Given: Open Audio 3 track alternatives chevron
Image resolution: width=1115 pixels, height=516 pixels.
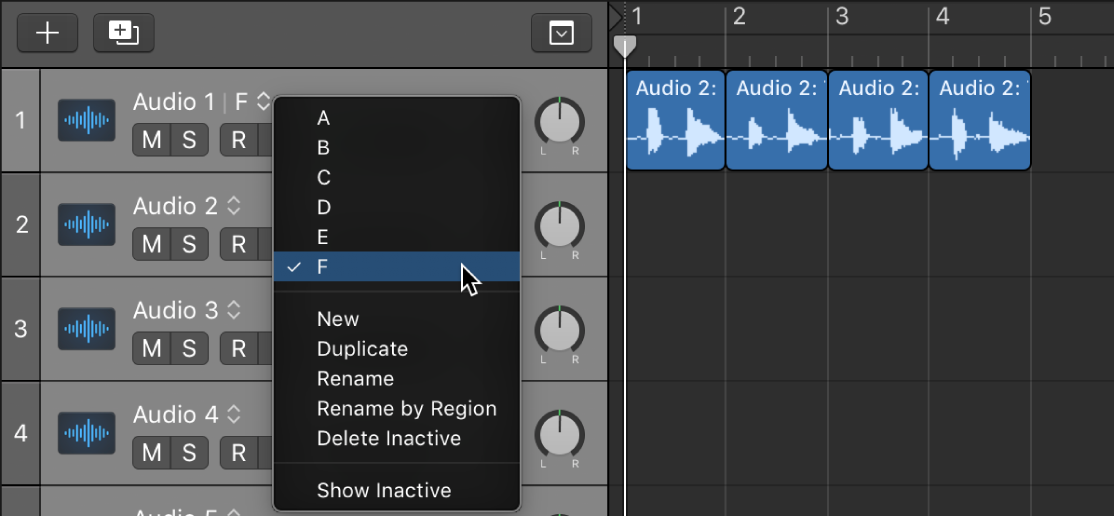Looking at the screenshot, I should coord(233,311).
